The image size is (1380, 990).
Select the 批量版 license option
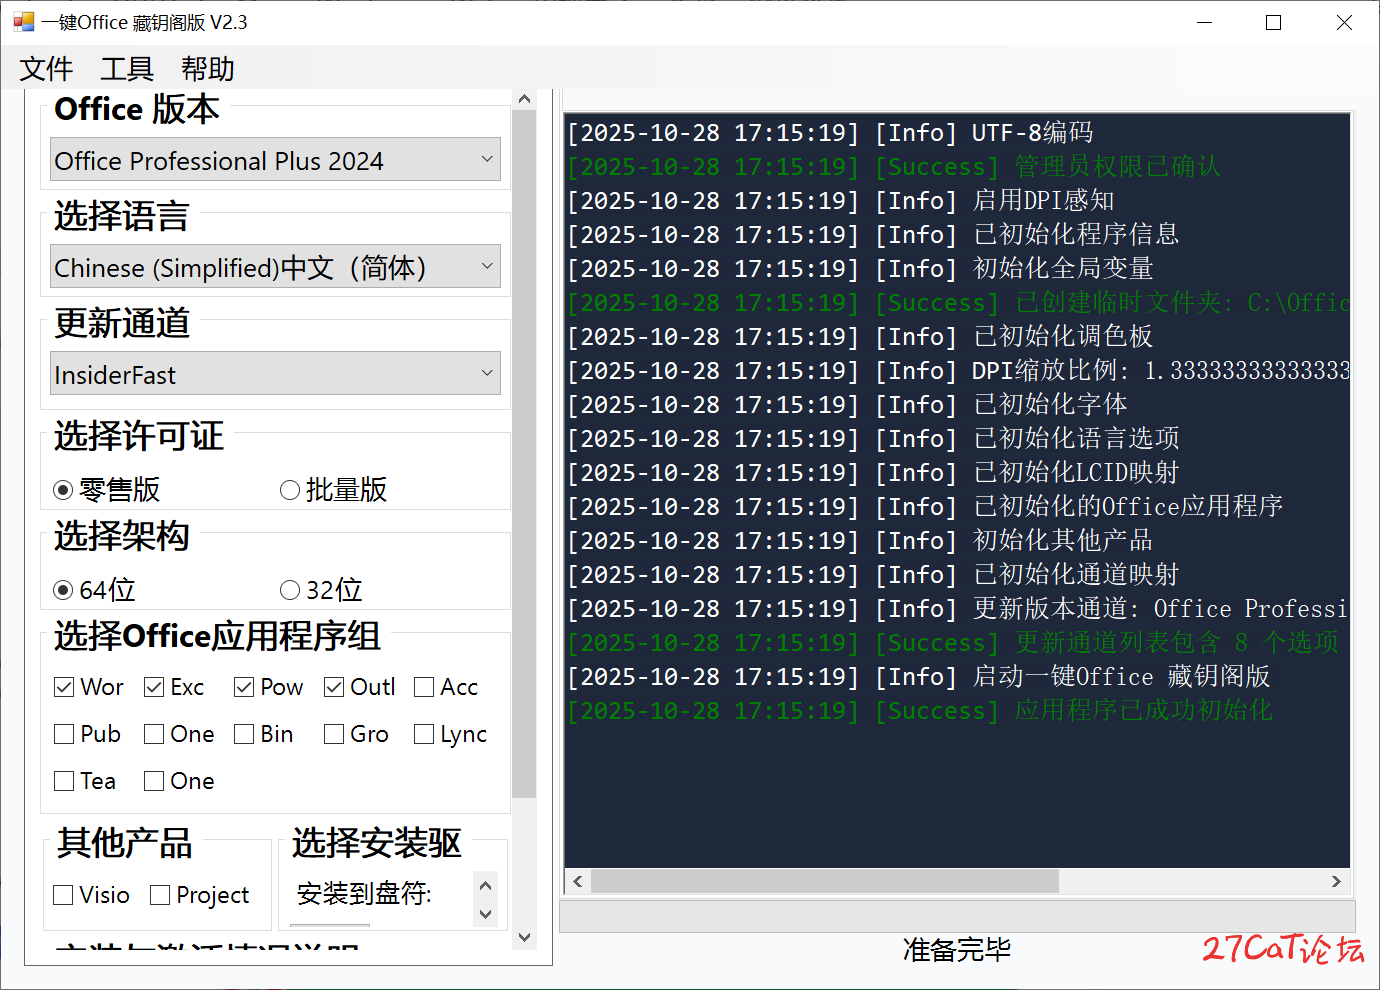[x=290, y=490]
